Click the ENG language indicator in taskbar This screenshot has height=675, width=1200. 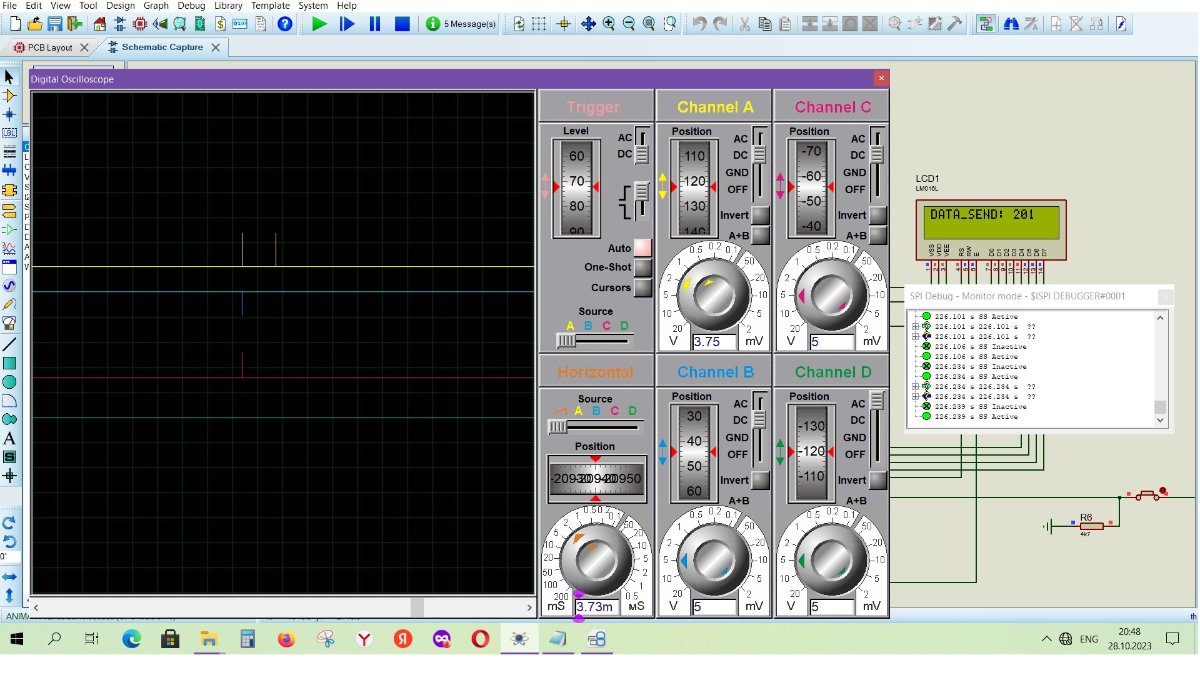(1089, 639)
